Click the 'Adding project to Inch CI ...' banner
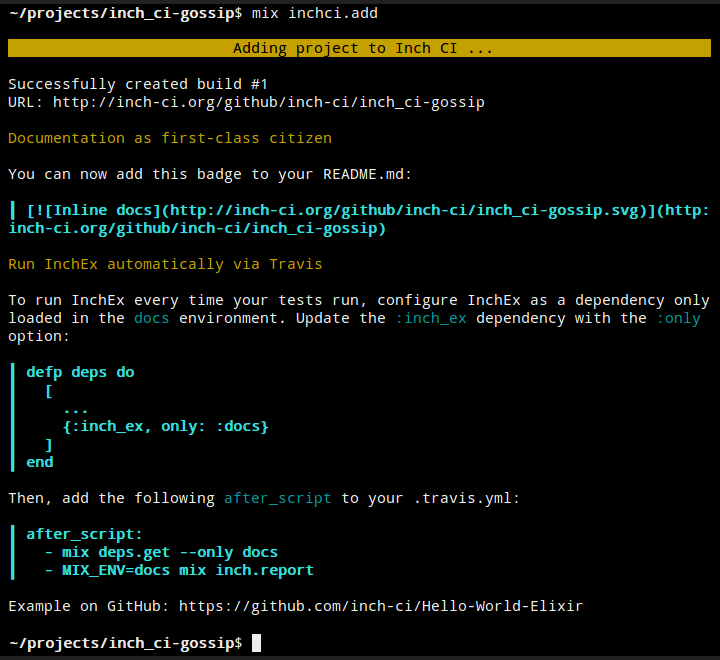The image size is (720, 660). point(359,48)
